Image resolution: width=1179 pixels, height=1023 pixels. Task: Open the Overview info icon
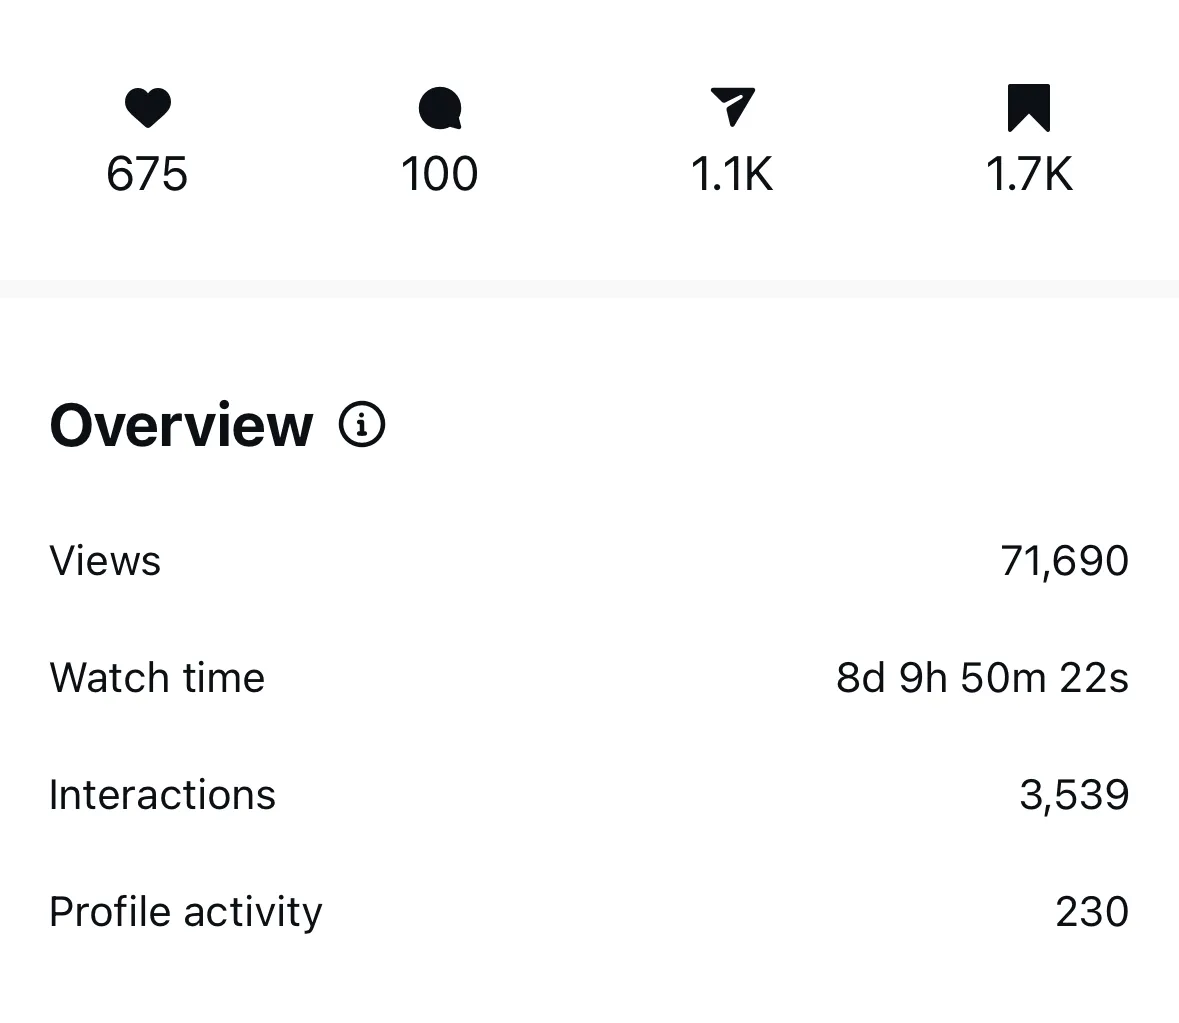point(362,424)
